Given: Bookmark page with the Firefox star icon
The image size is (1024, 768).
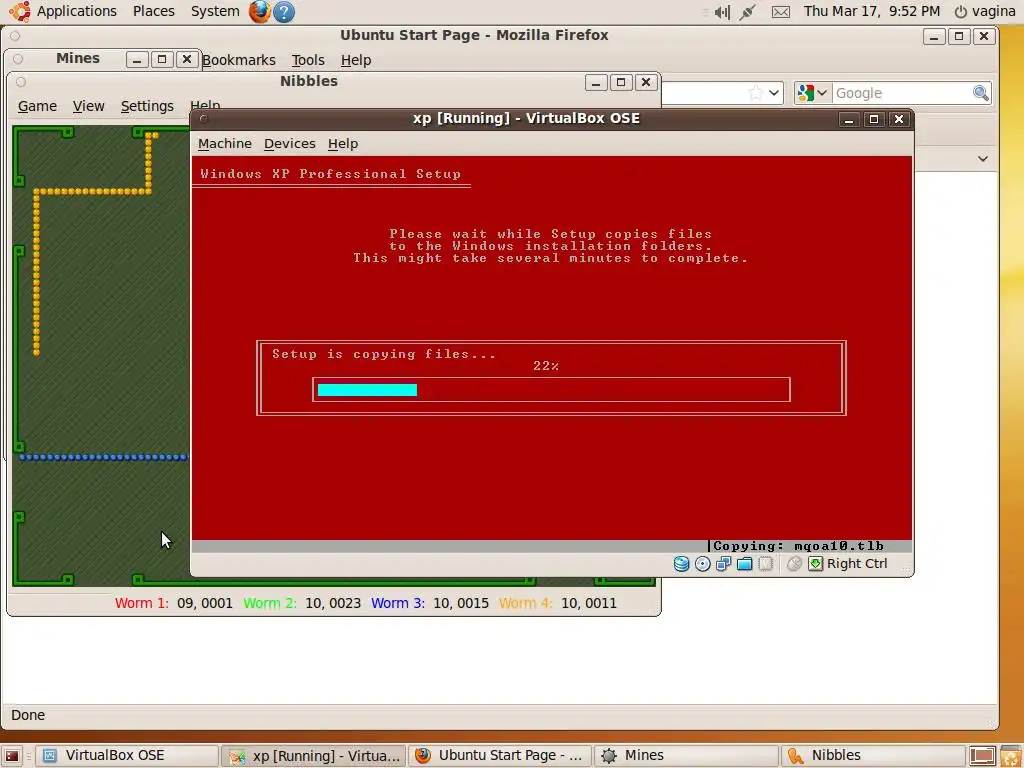Looking at the screenshot, I should [x=756, y=93].
